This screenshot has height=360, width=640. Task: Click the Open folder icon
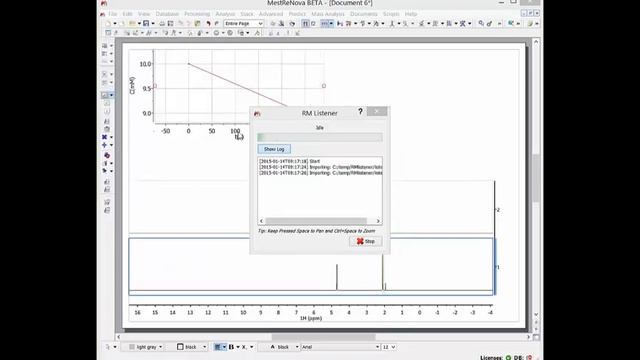132,24
